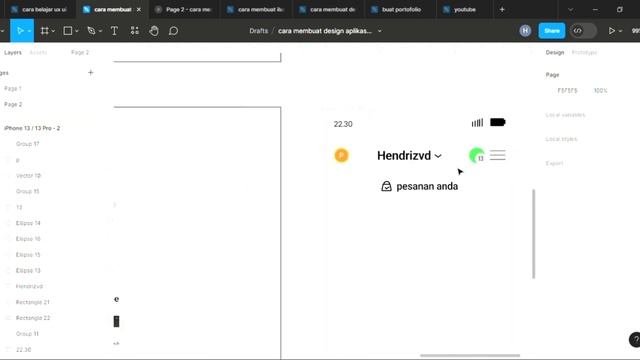Switch to the Prototype tab

click(584, 53)
